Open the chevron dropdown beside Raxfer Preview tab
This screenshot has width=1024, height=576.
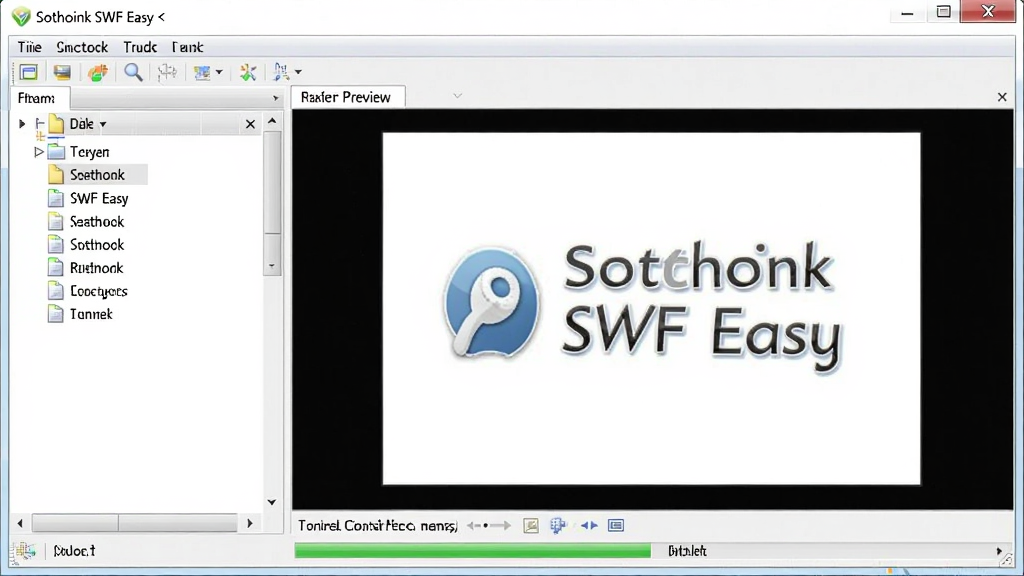(458, 96)
